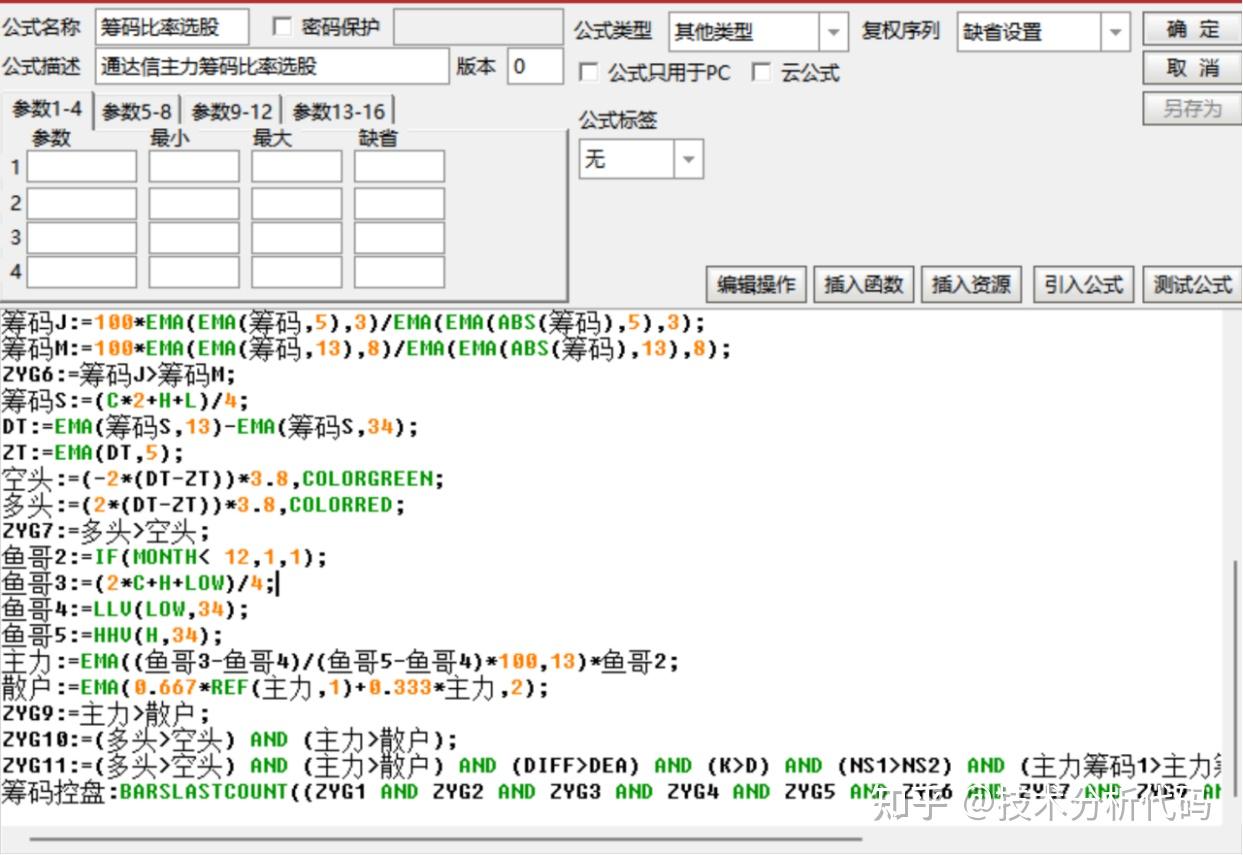Viewport: 1243px width, 855px height.
Task: Click the password input field
Action: (x=478, y=27)
